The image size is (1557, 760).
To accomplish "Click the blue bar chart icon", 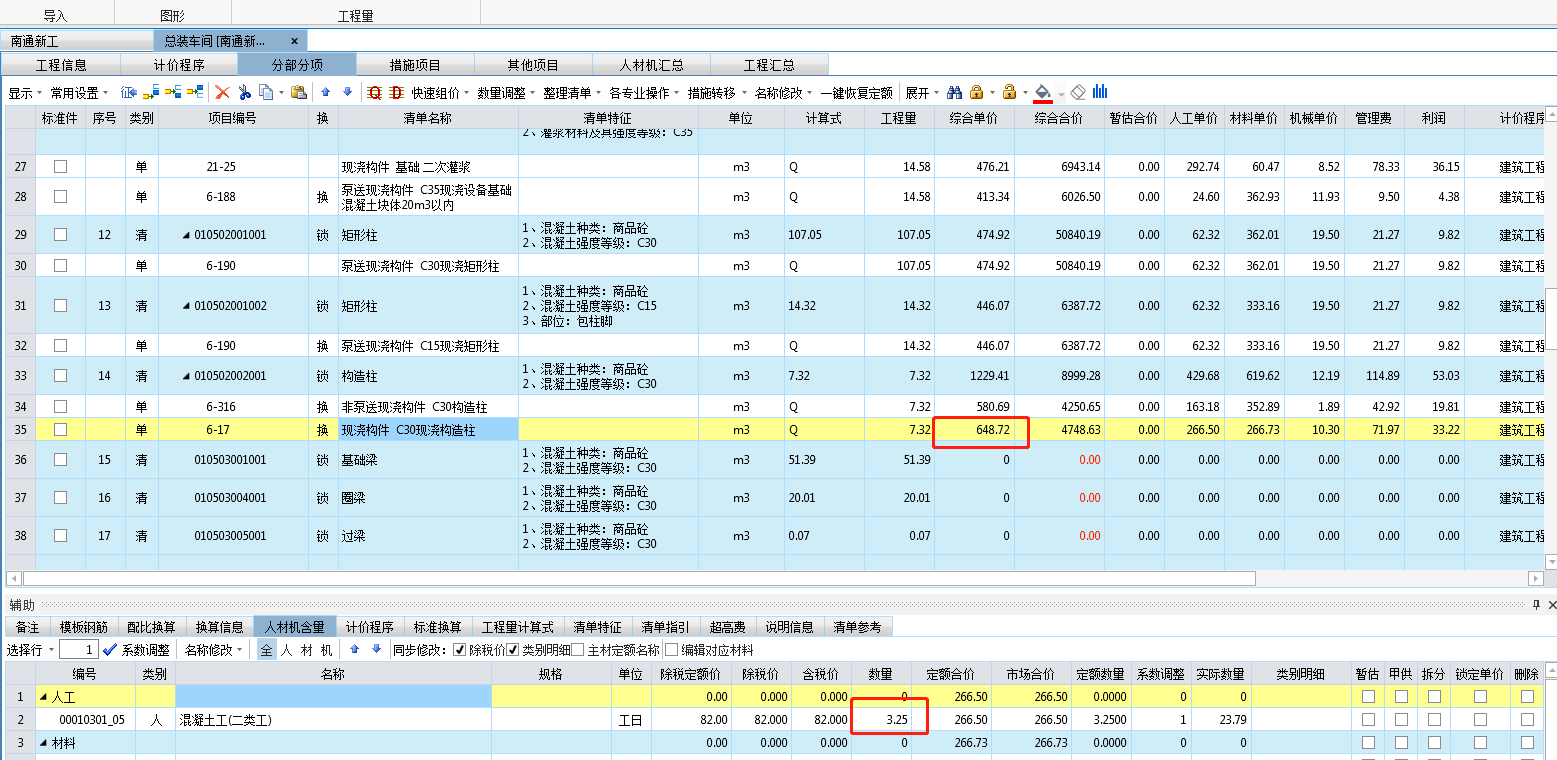I will (x=1100, y=92).
